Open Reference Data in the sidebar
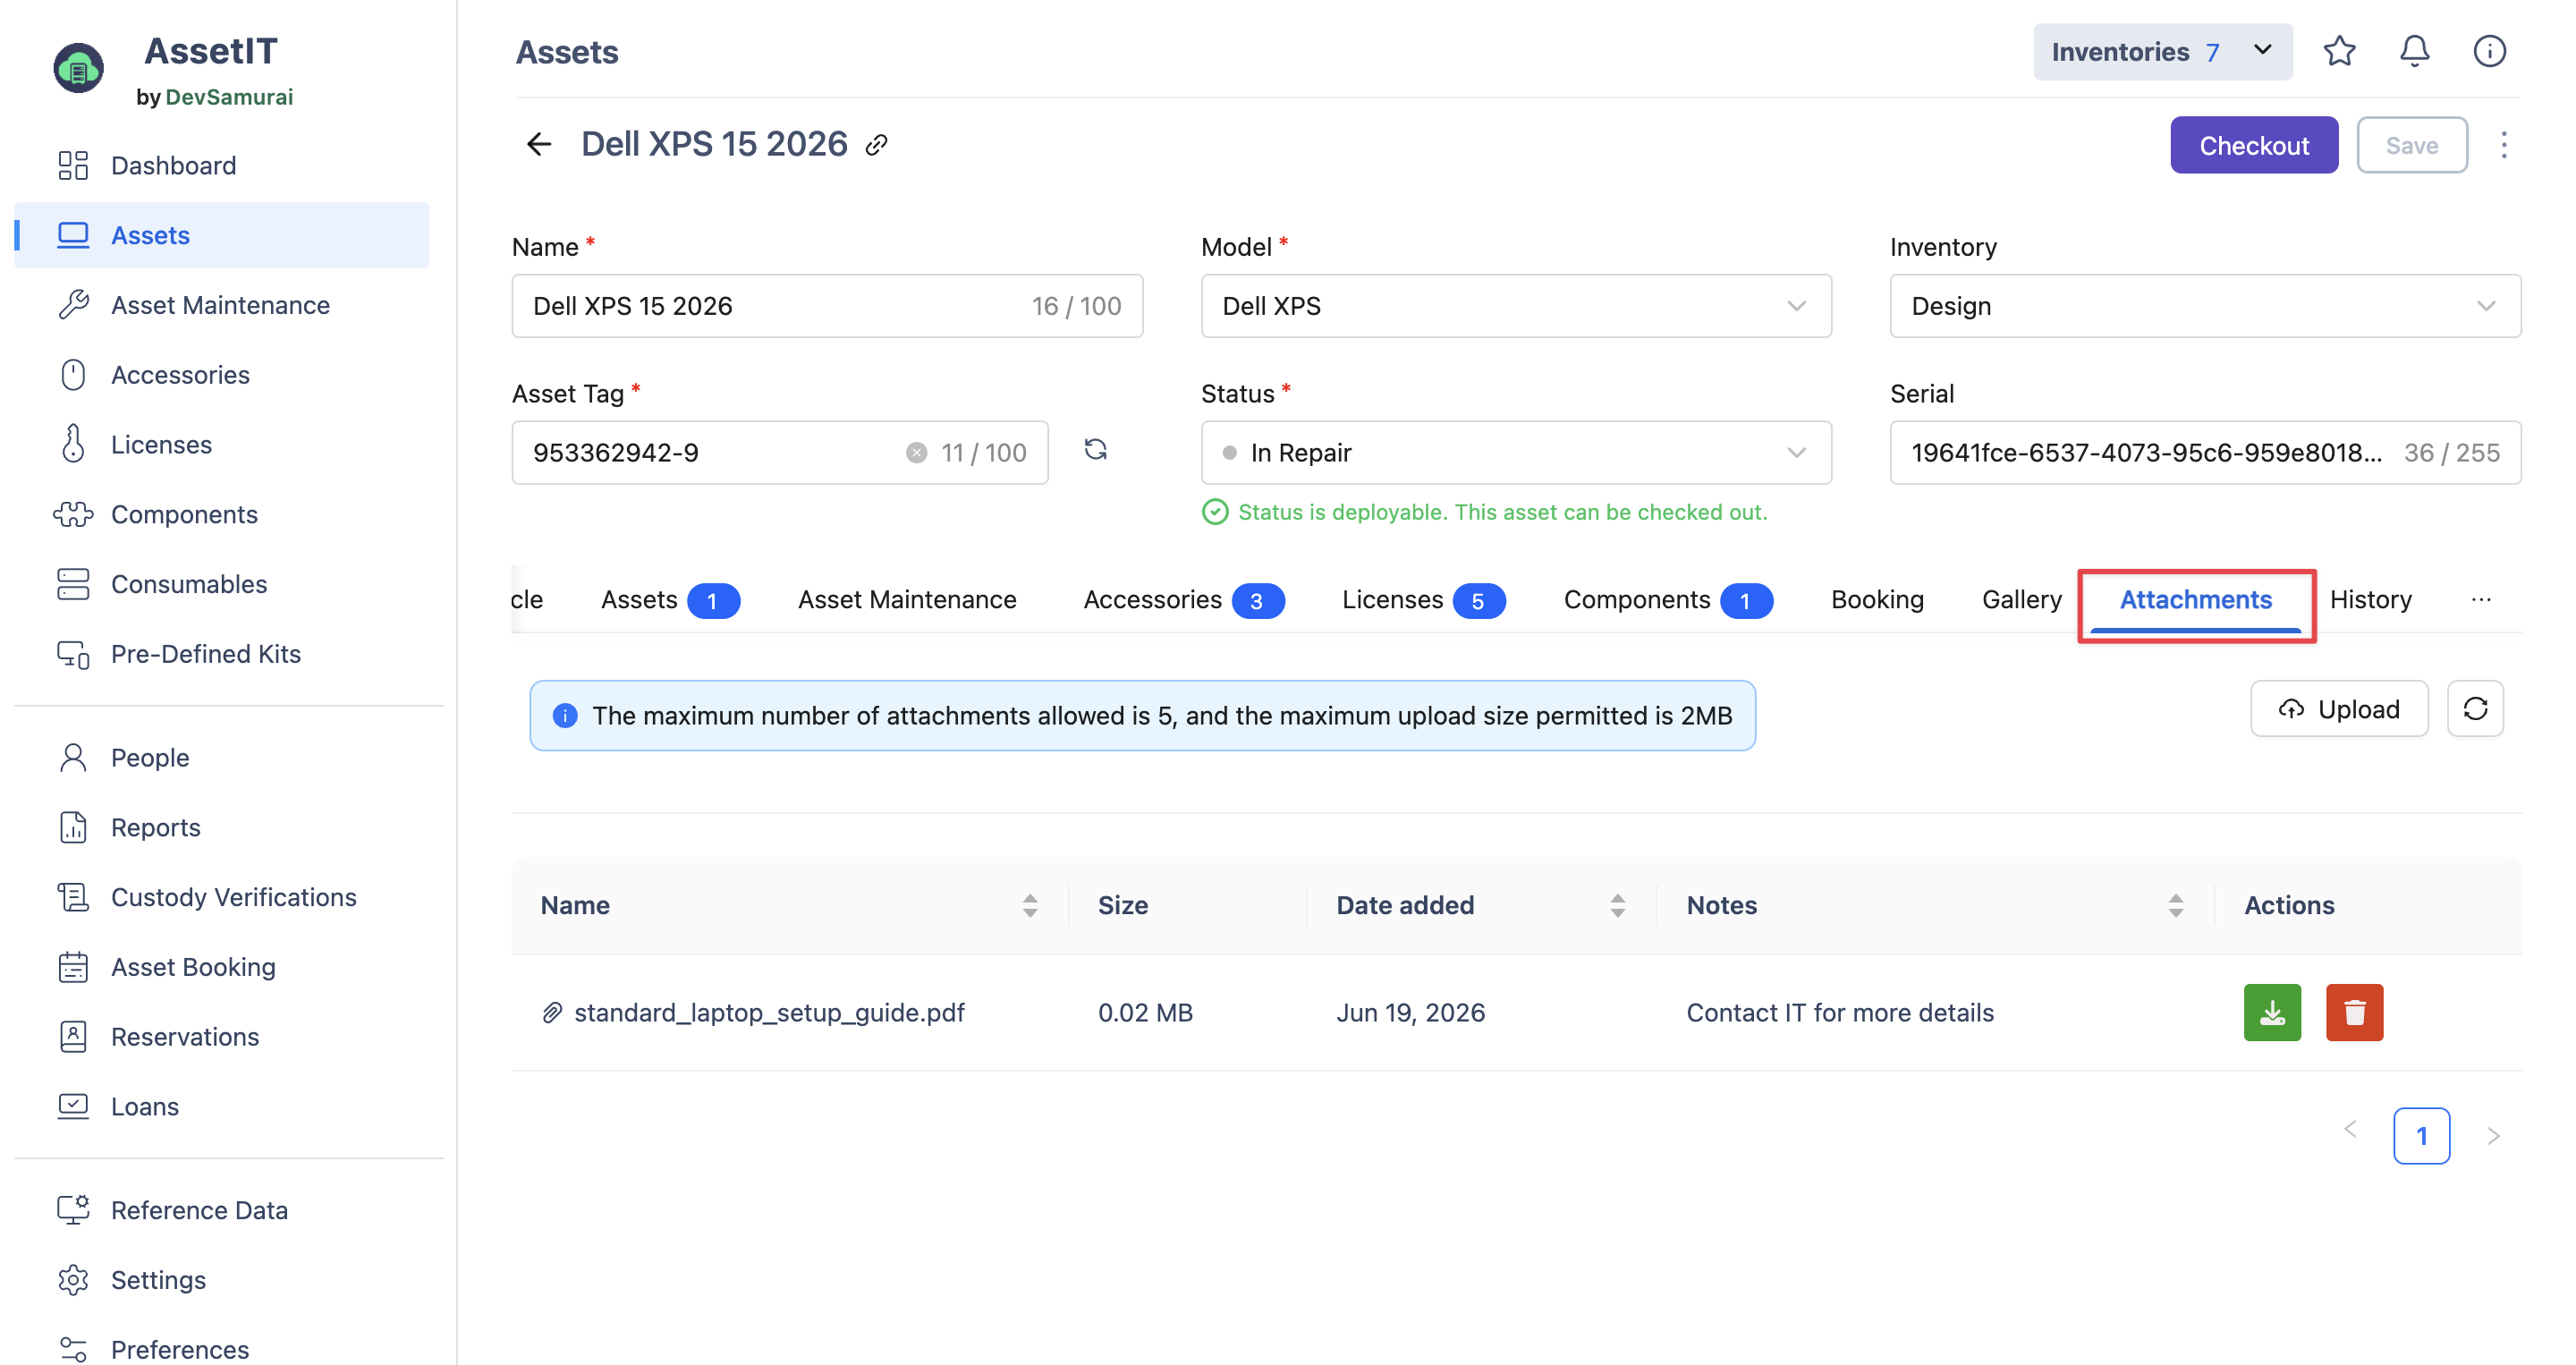The image size is (2576, 1365). pyautogui.click(x=222, y=1210)
